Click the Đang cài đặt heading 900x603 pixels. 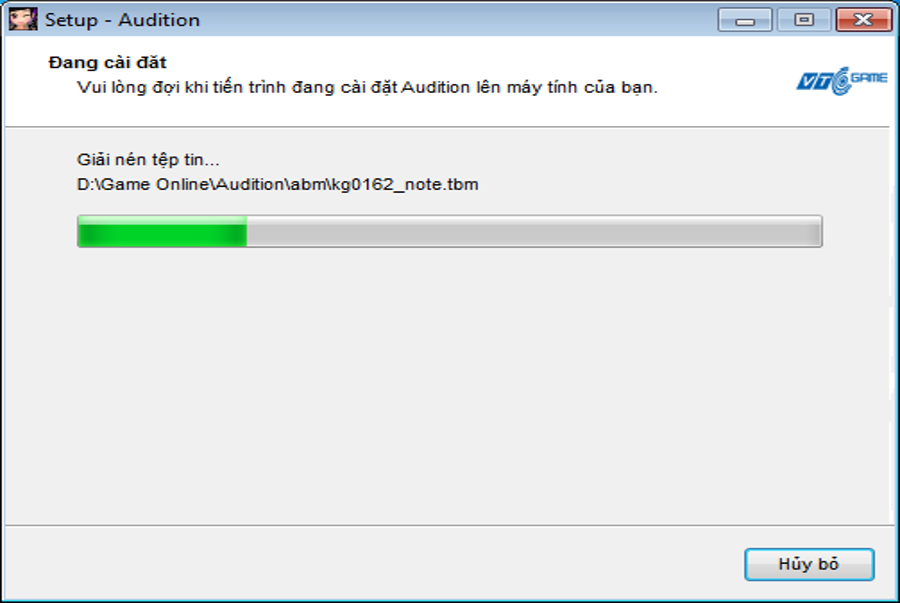[x=107, y=62]
